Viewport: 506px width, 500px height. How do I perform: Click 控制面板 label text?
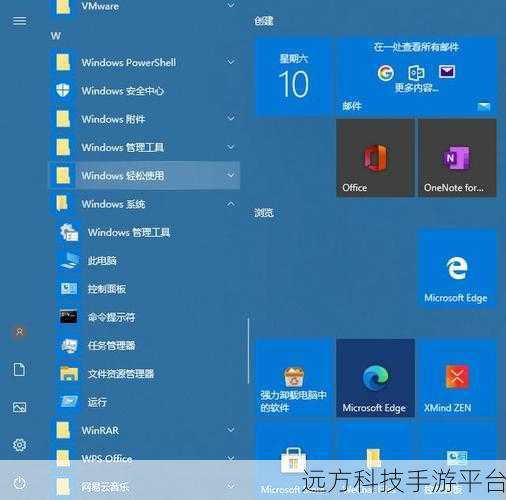(107, 289)
